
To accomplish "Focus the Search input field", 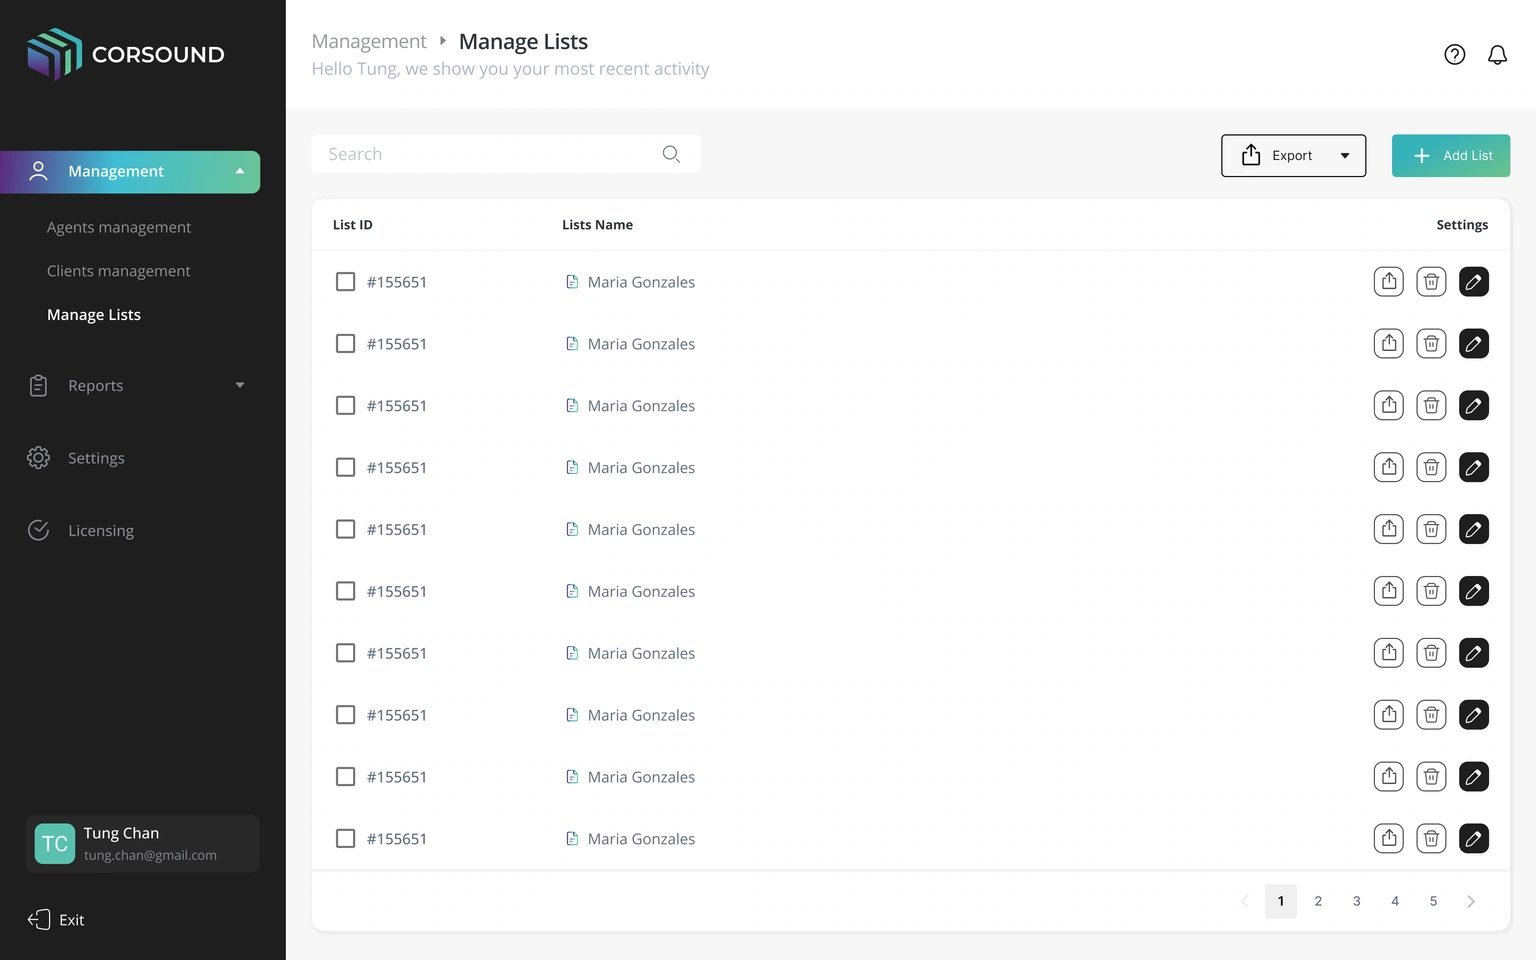I will tap(506, 154).
